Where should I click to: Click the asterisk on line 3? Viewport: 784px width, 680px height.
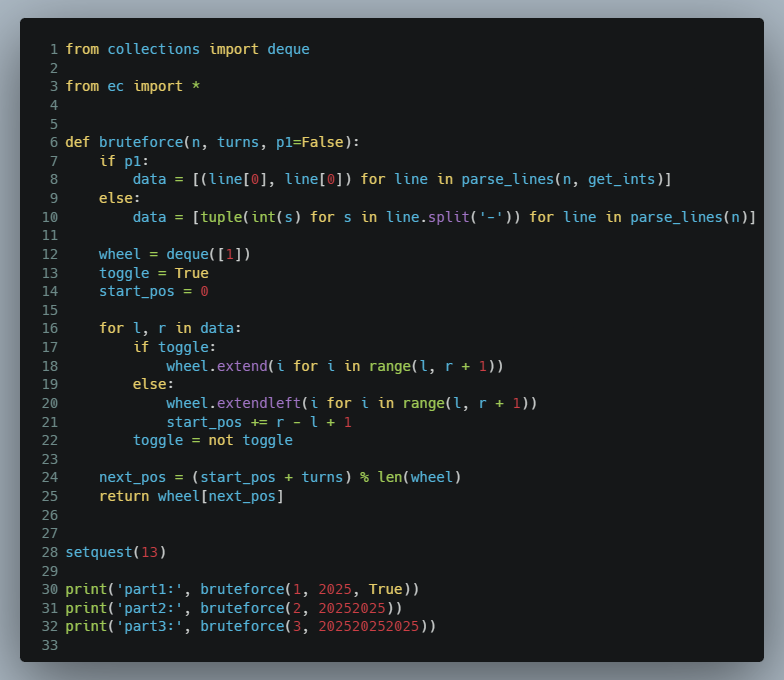pos(196,86)
